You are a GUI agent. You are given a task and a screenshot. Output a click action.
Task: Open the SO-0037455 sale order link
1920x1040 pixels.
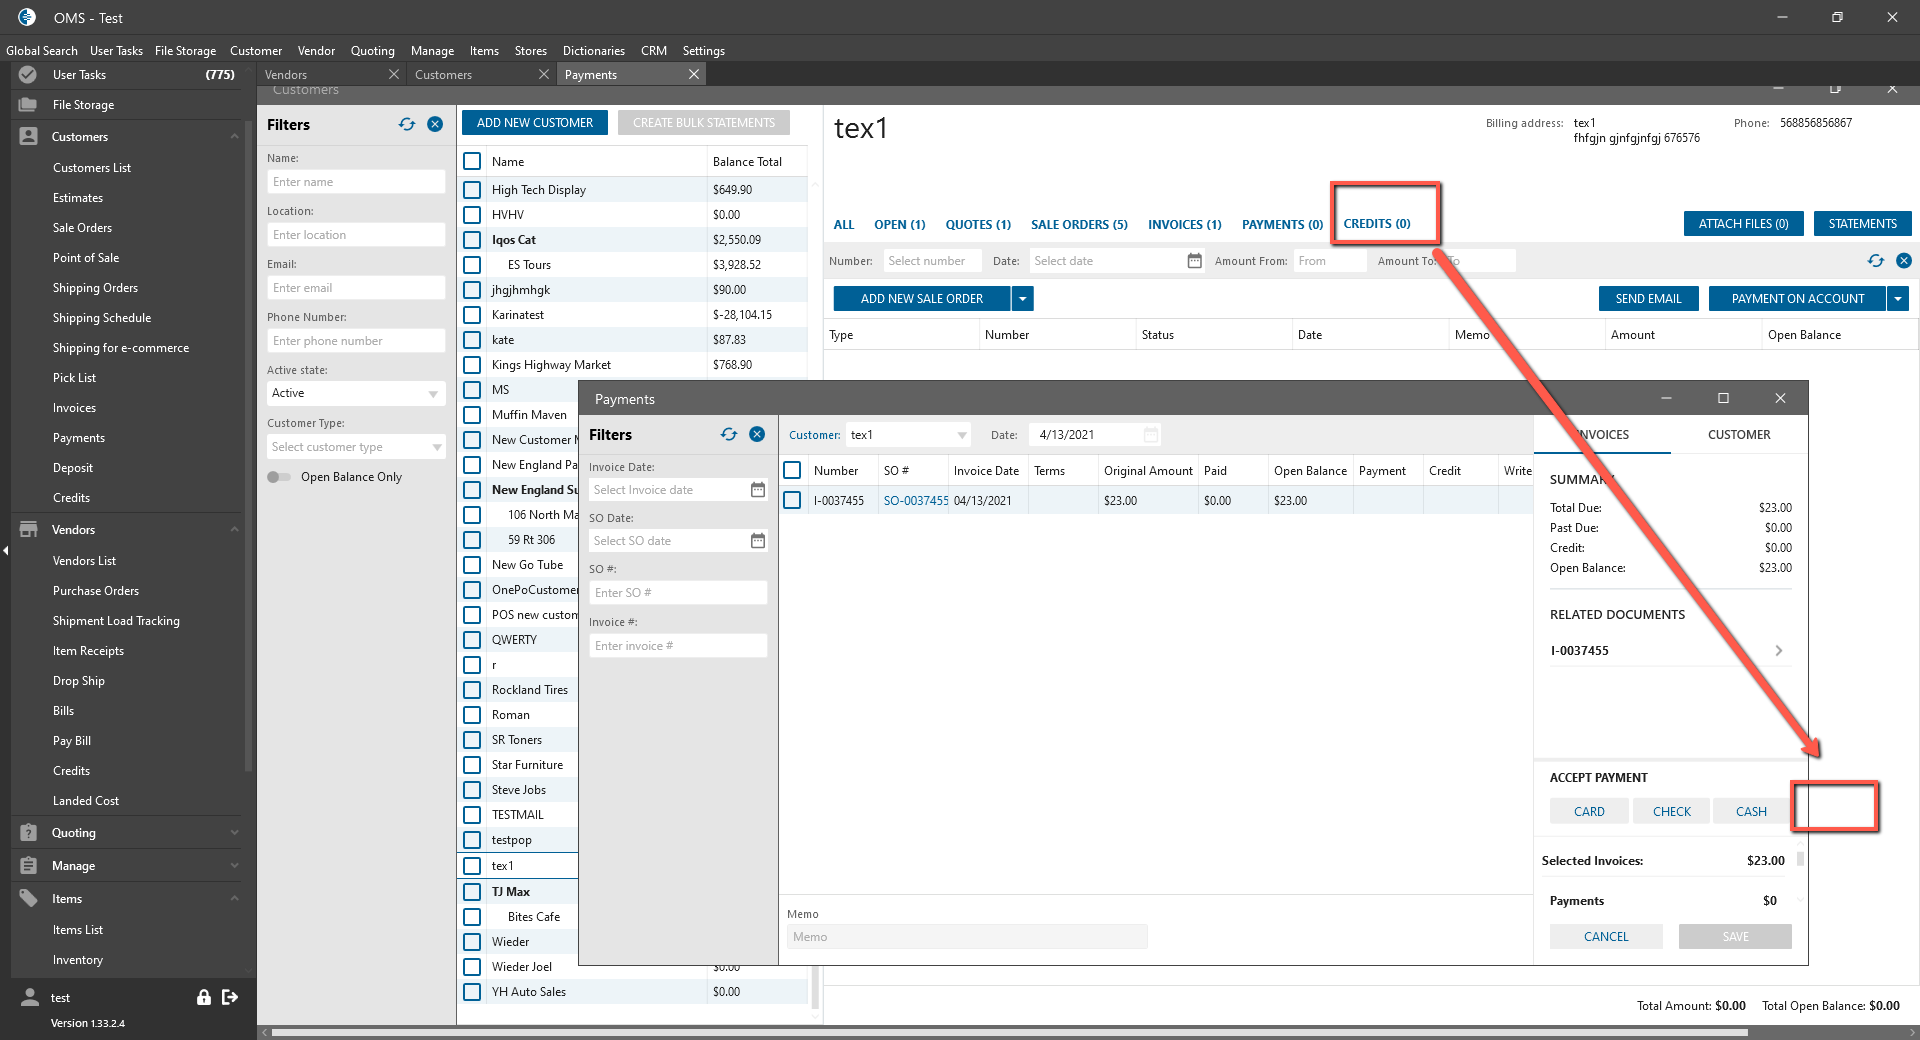(x=916, y=501)
